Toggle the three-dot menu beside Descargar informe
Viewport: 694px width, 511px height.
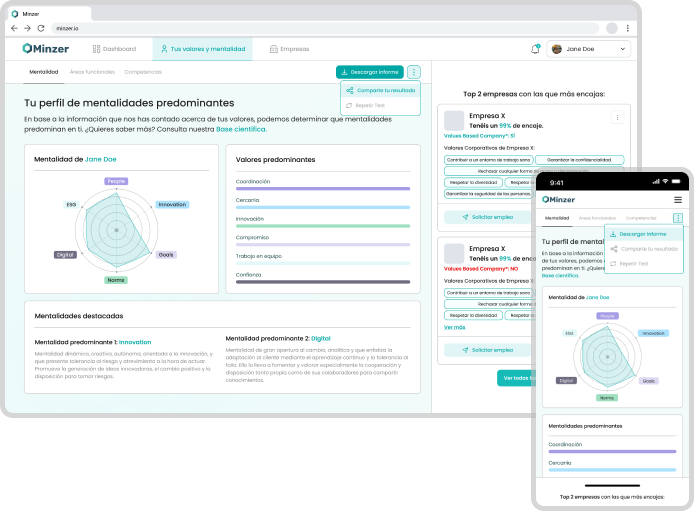(x=413, y=72)
